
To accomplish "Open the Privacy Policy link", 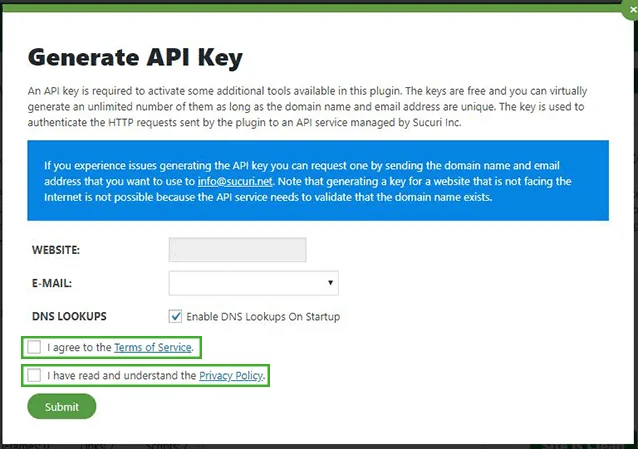I will (231, 375).
